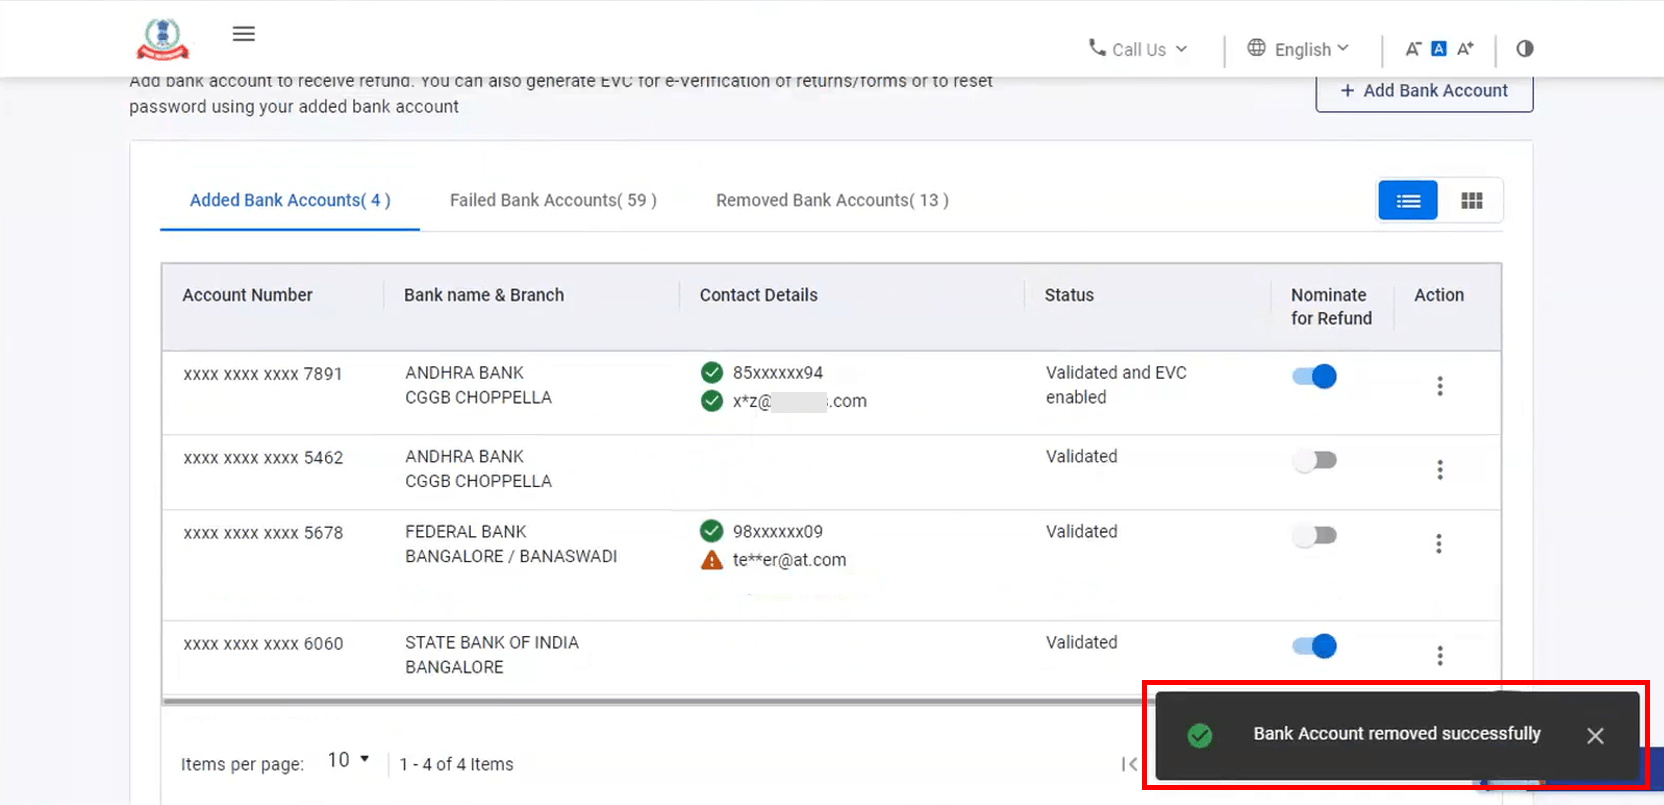Decrease font size with A- icon
The height and width of the screenshot is (805, 1664).
(1413, 49)
